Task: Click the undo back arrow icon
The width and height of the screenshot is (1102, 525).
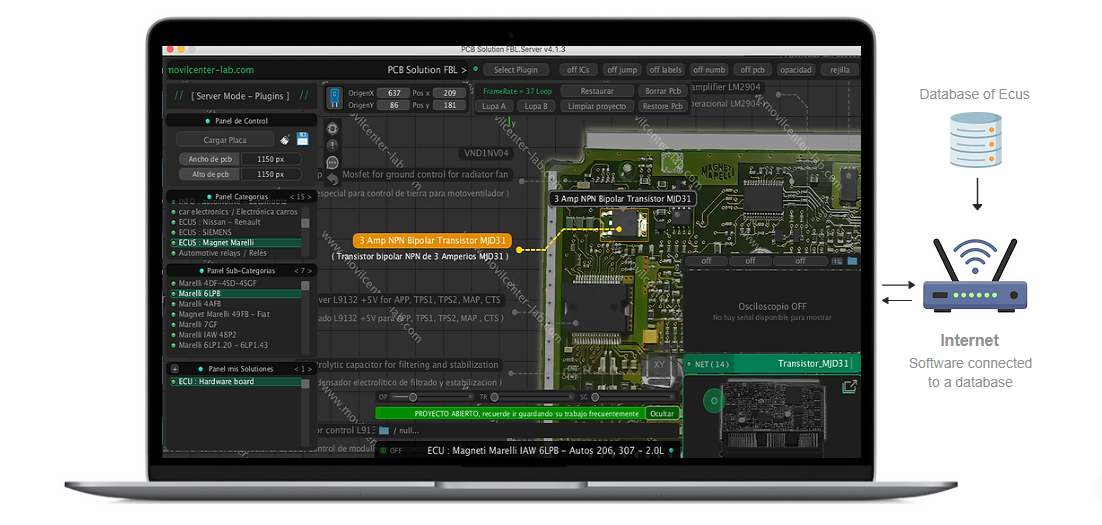Action: coord(332,179)
